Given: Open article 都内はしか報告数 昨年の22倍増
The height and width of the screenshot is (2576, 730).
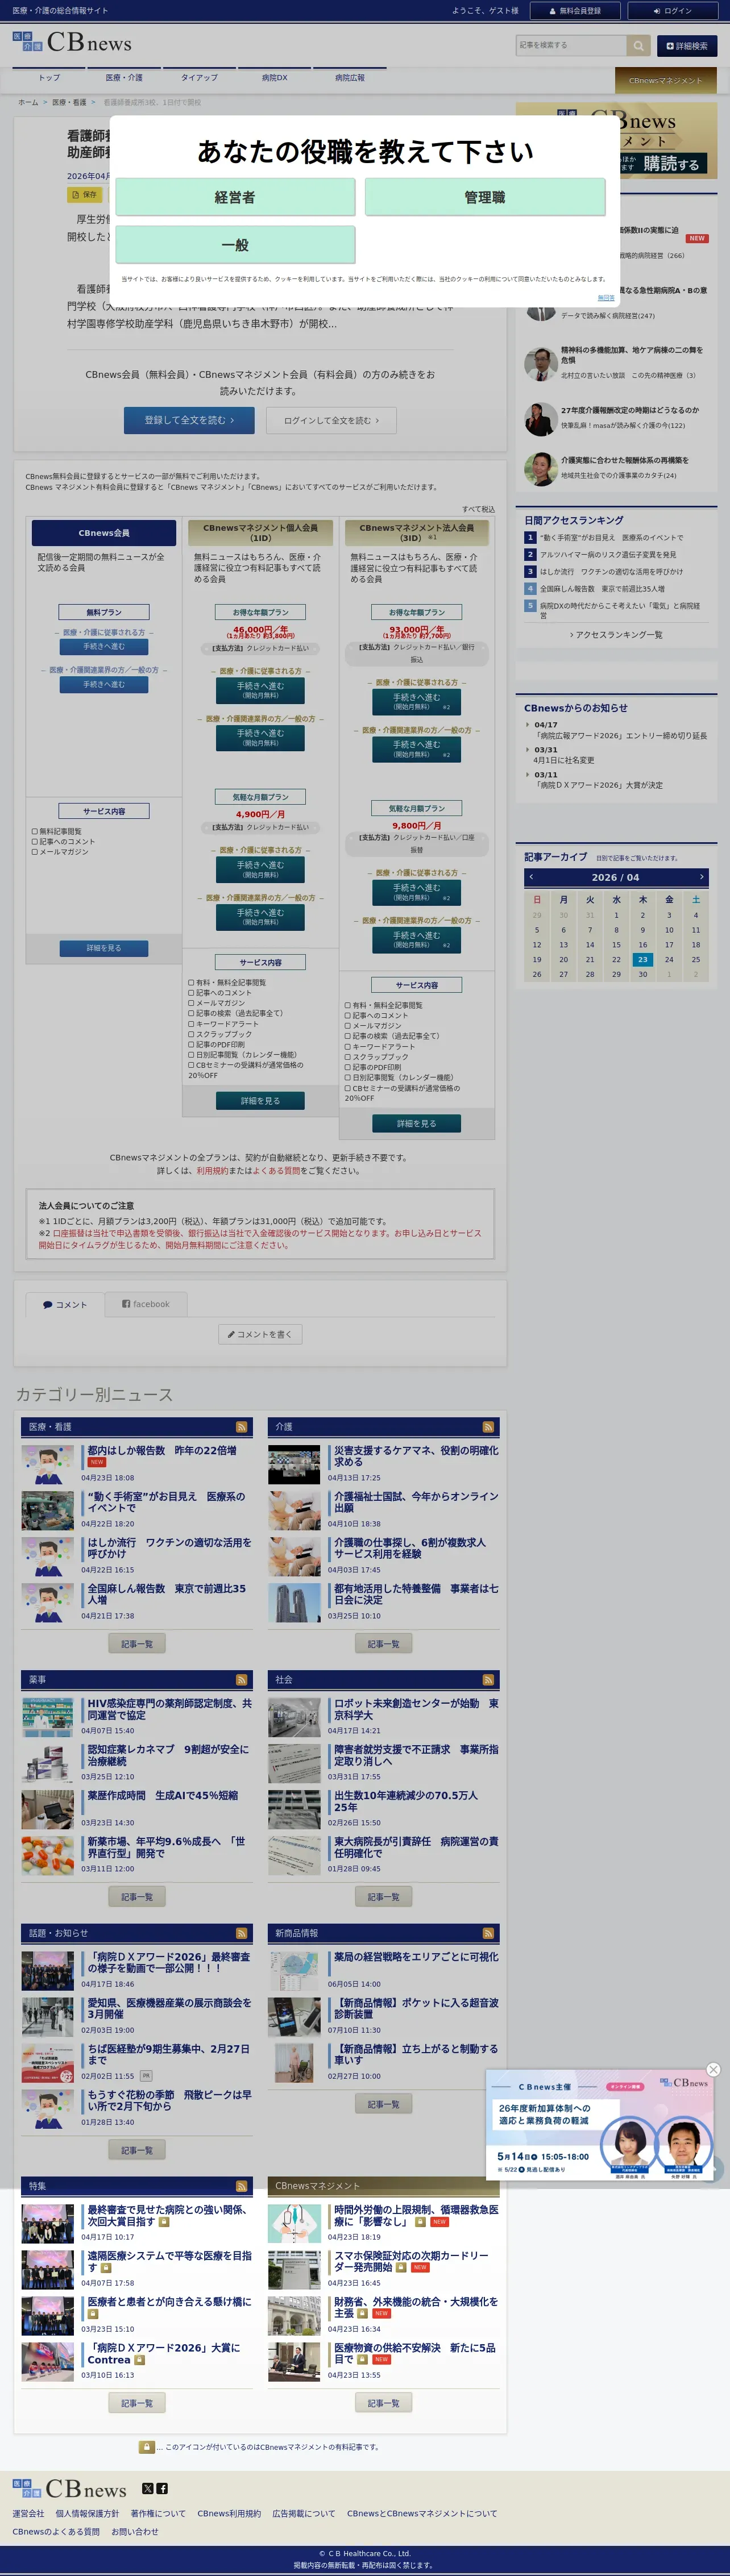Looking at the screenshot, I should pos(162,1450).
